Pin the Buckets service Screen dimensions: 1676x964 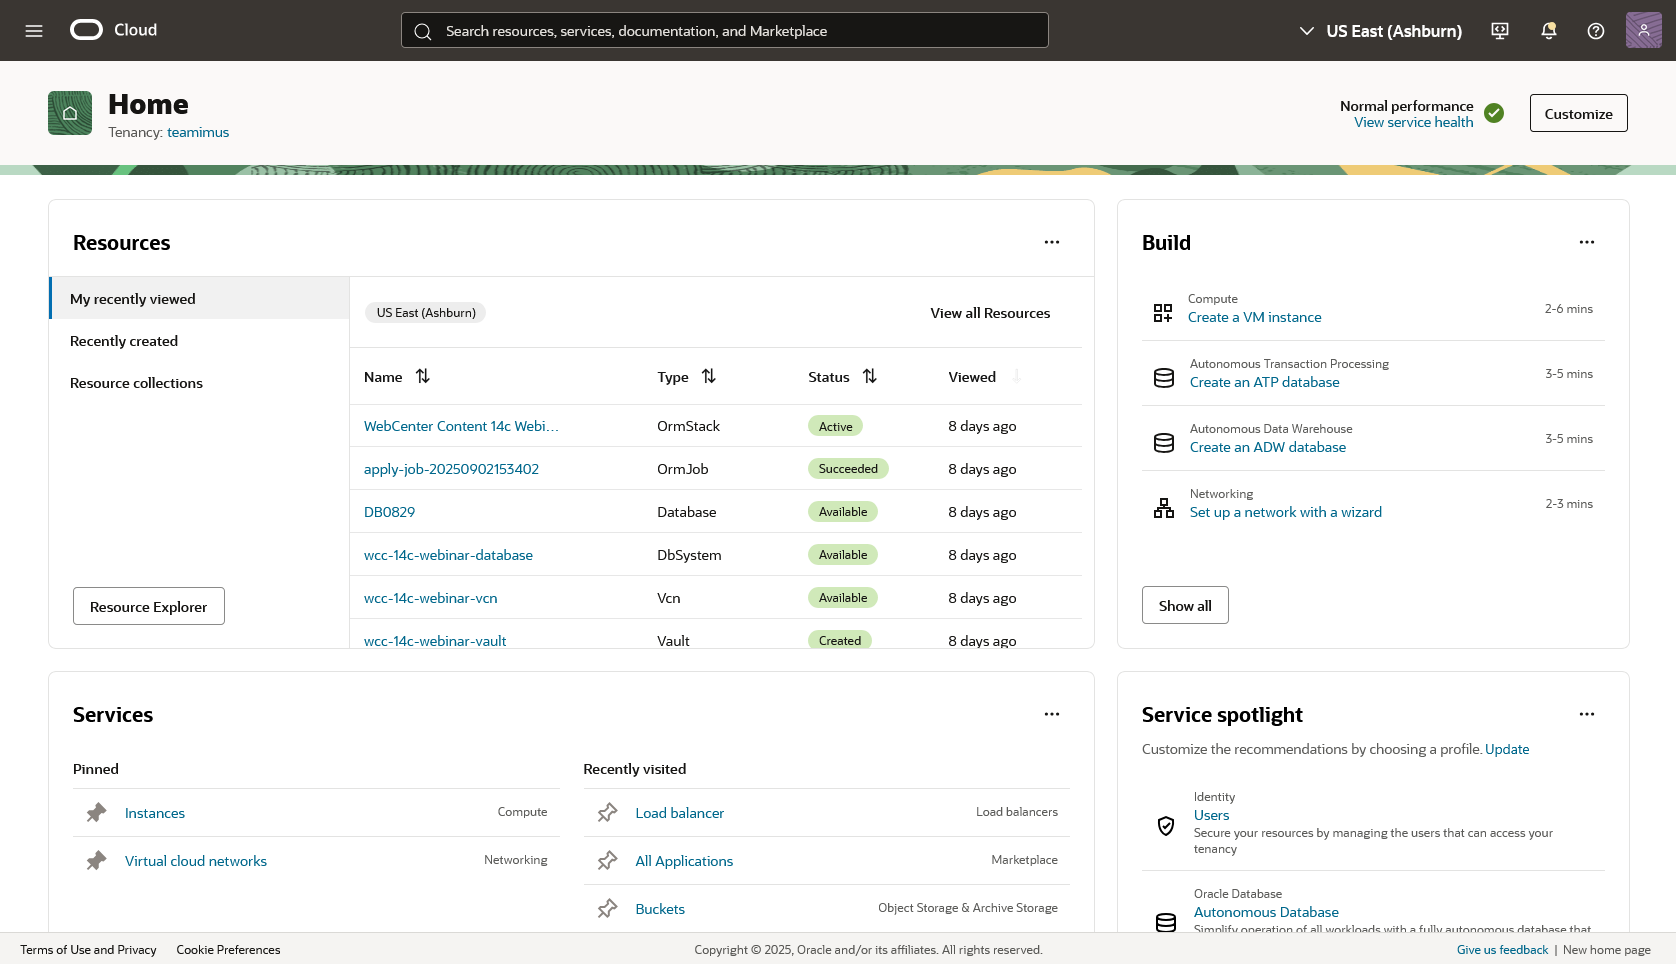click(x=607, y=909)
